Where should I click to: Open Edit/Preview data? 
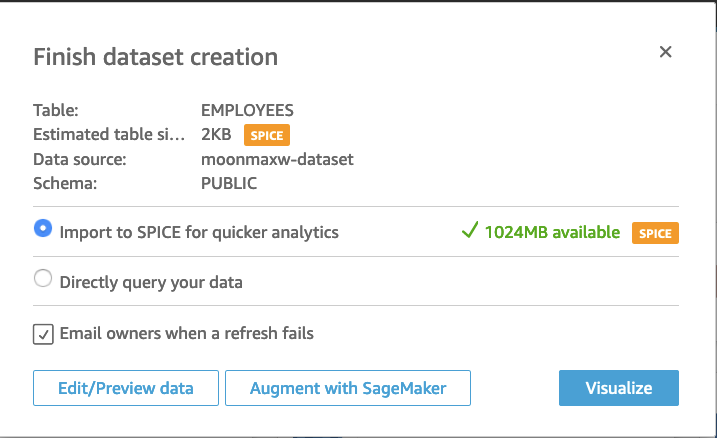[125, 388]
